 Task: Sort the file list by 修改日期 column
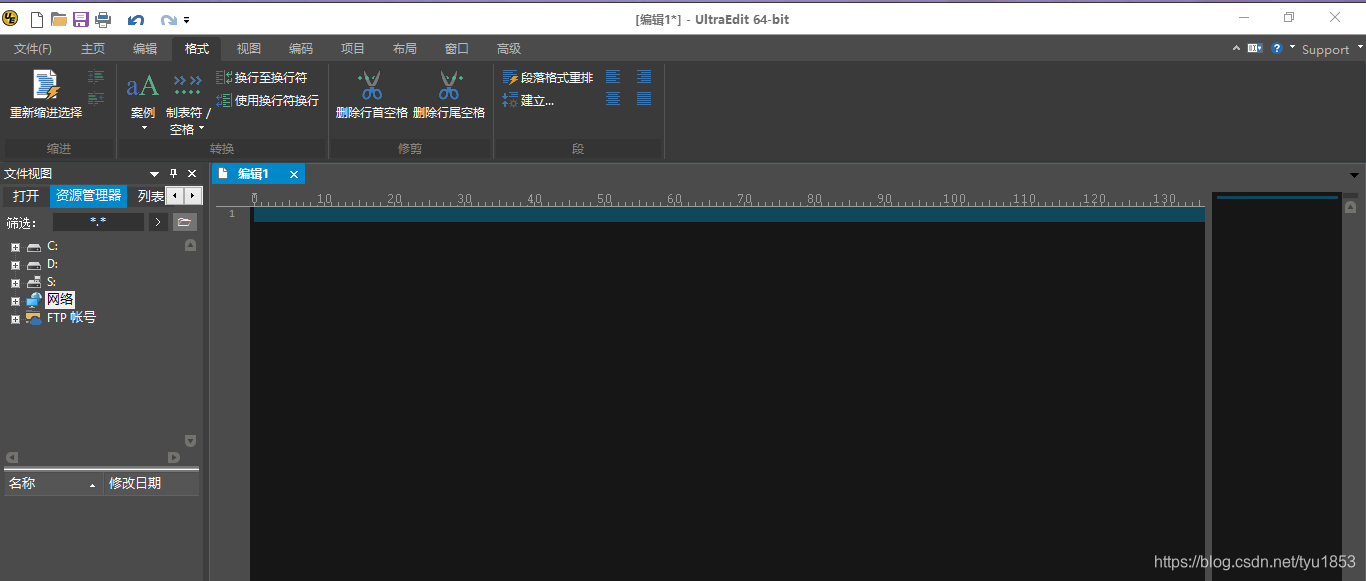pyautogui.click(x=151, y=484)
